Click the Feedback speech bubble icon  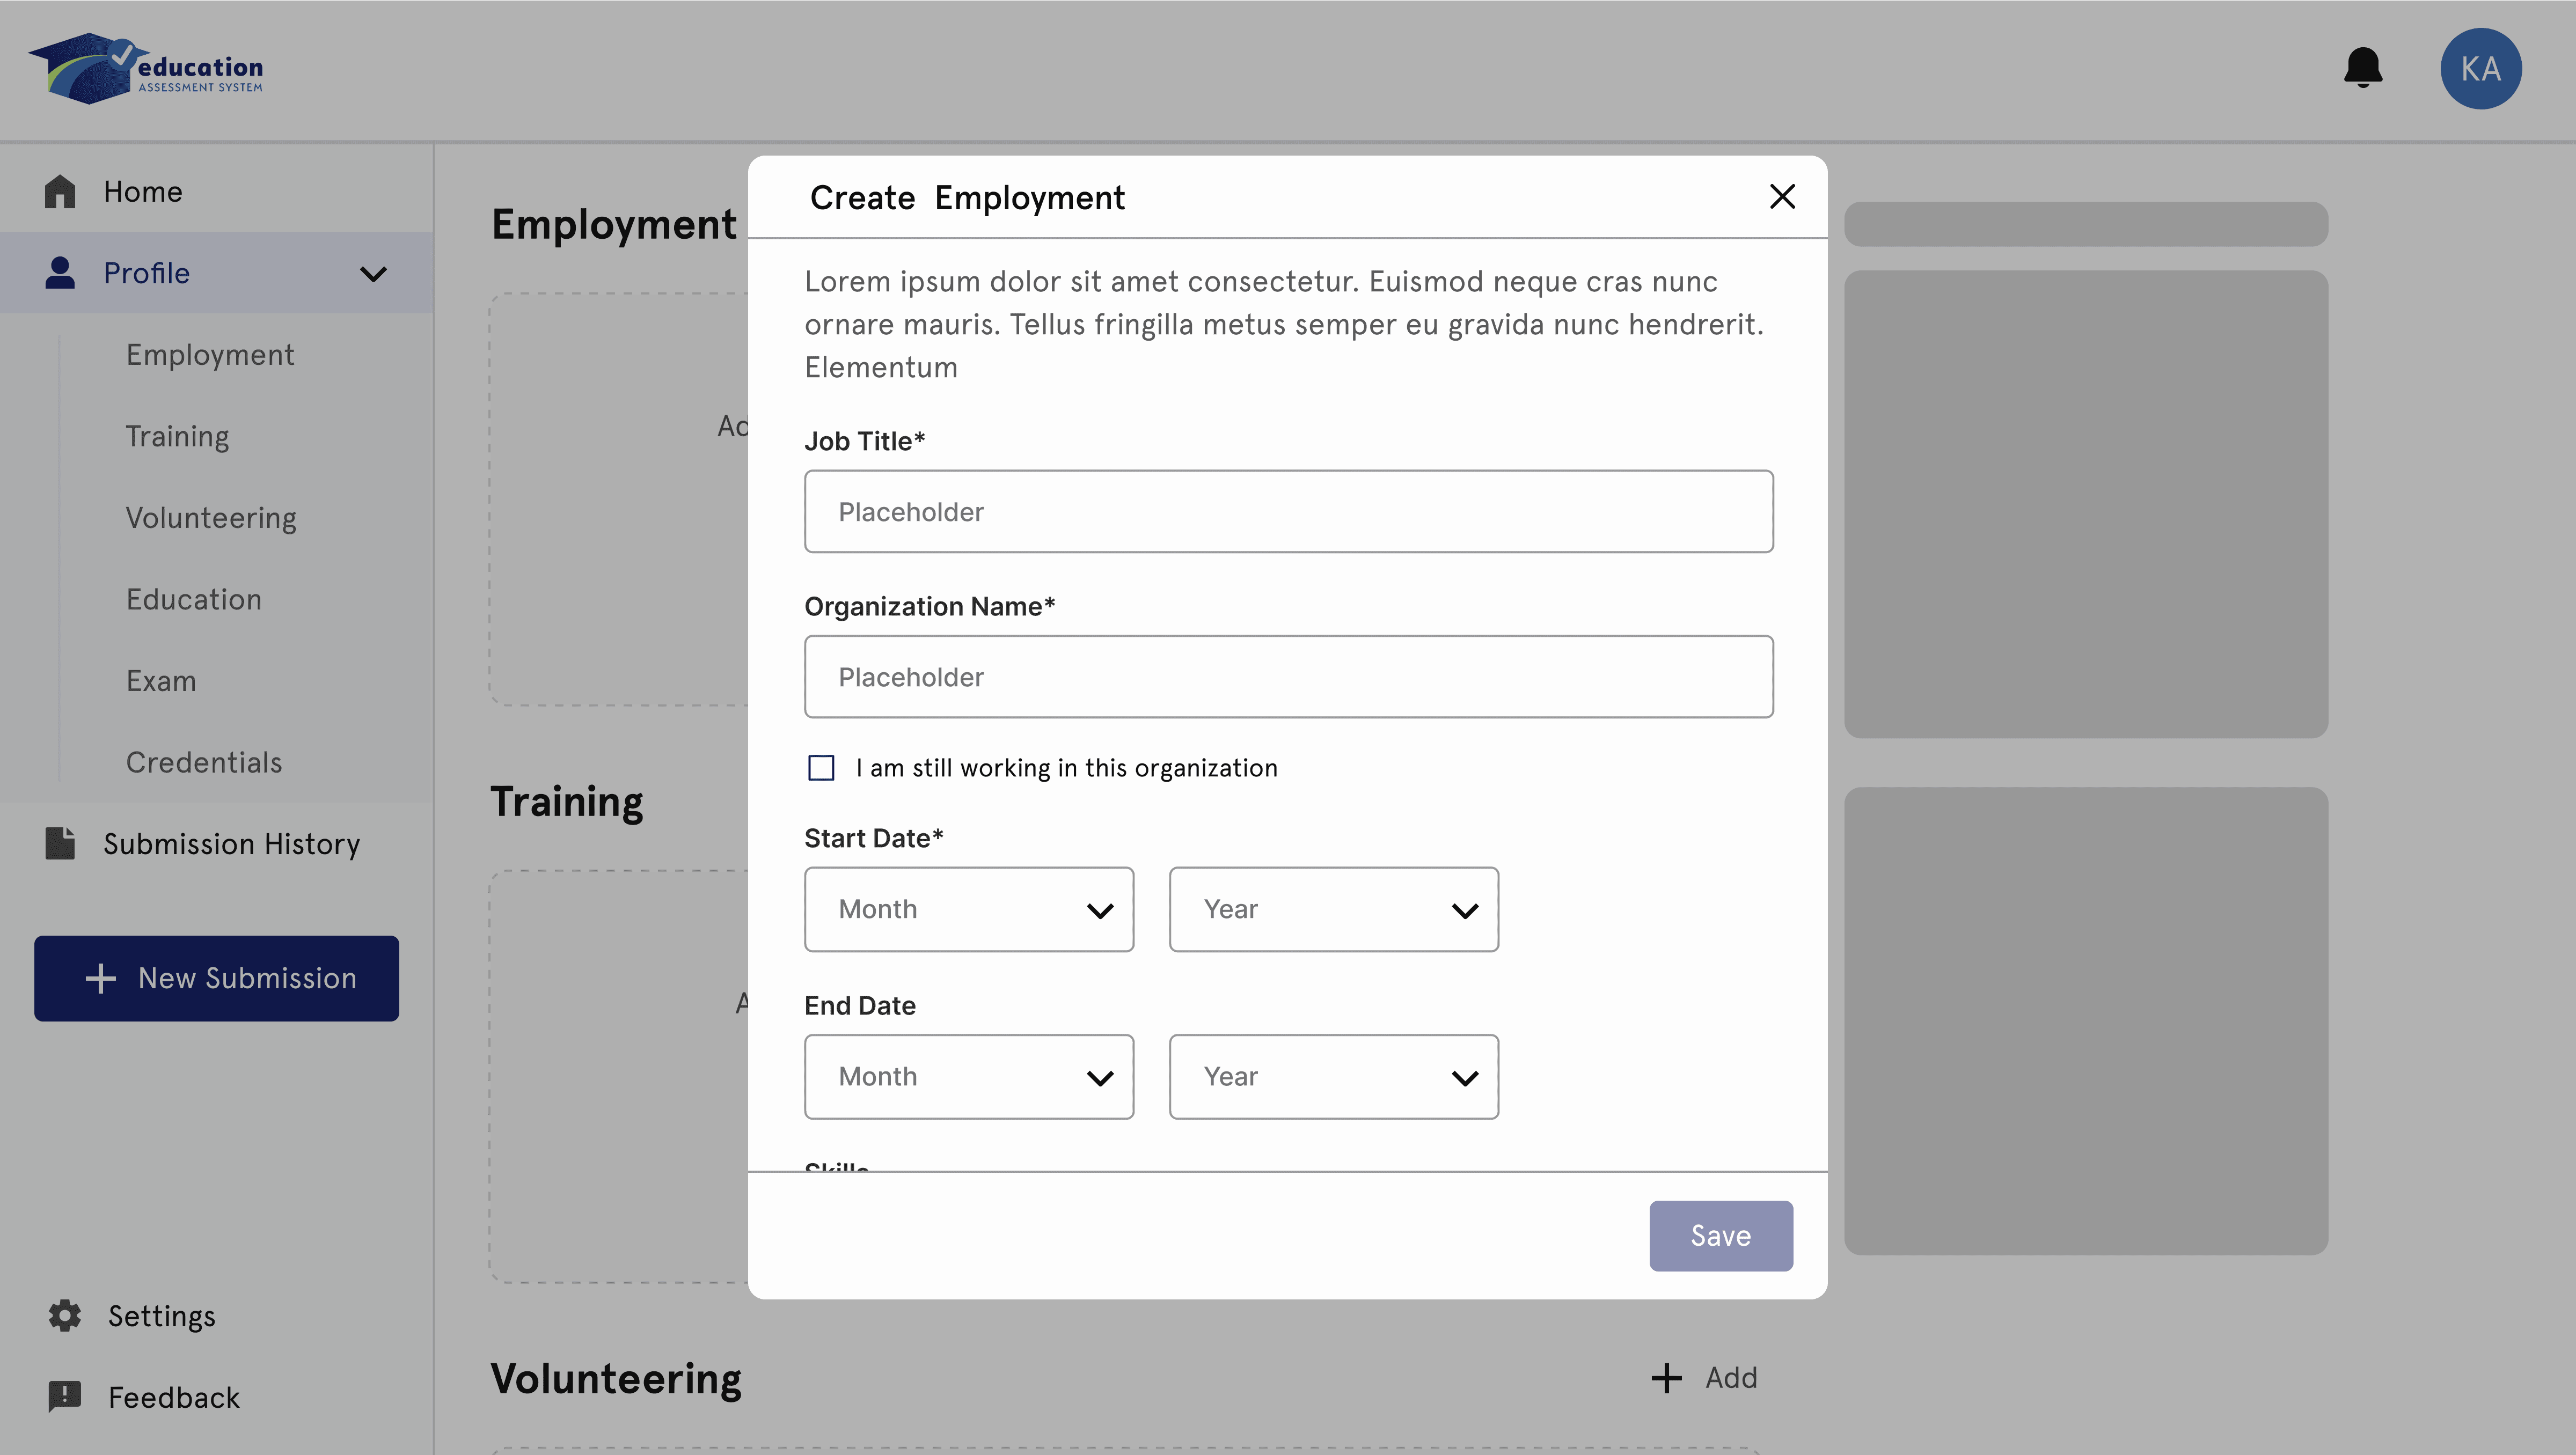click(x=65, y=1396)
